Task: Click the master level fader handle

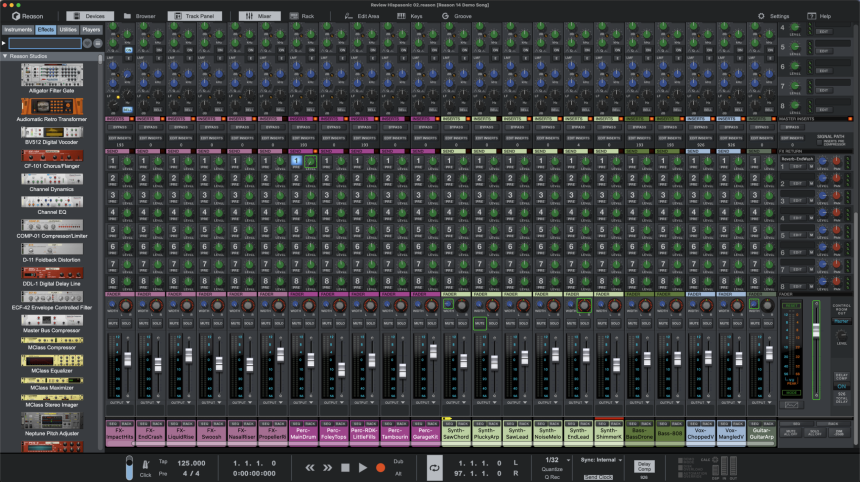Action: 816,330
